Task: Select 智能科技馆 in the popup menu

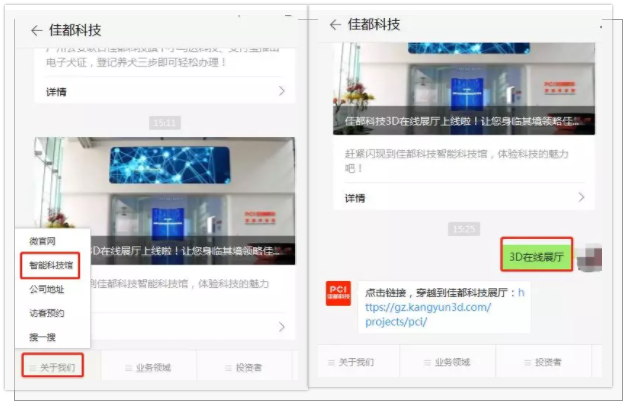Action: point(50,266)
